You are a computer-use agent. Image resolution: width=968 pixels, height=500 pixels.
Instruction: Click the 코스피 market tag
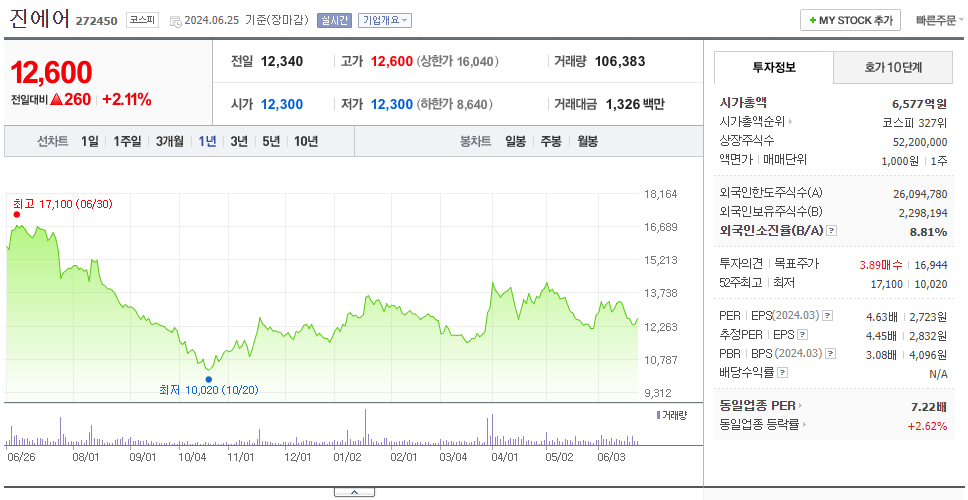tap(143, 20)
